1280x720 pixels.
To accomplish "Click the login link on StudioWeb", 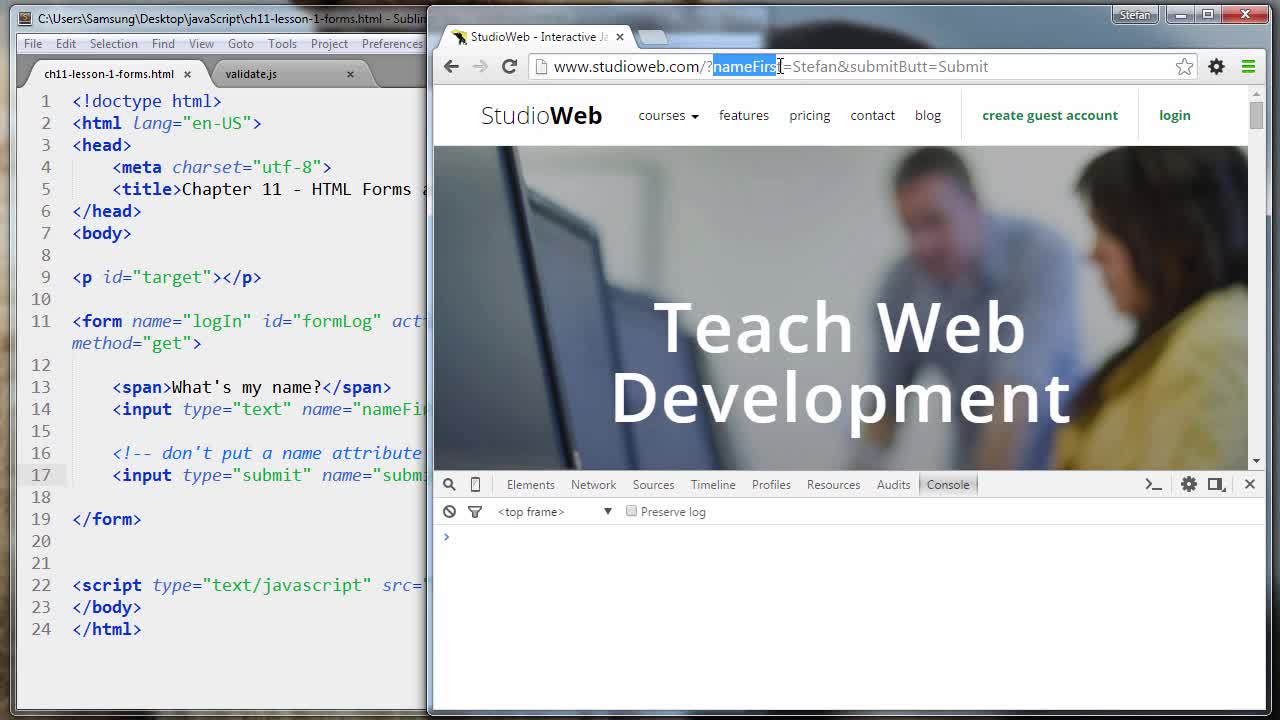I will click(1175, 115).
